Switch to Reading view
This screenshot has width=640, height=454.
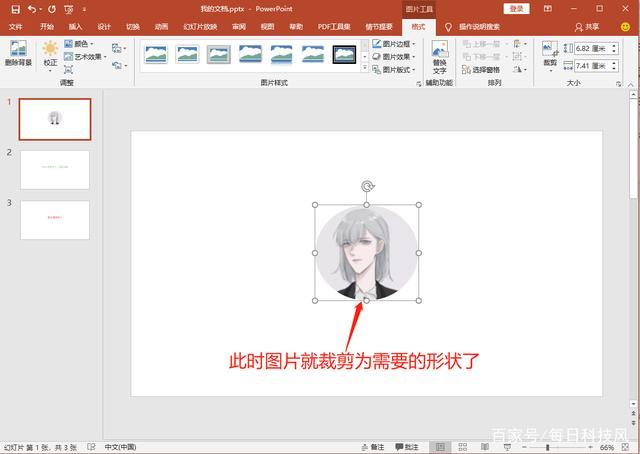click(x=485, y=447)
